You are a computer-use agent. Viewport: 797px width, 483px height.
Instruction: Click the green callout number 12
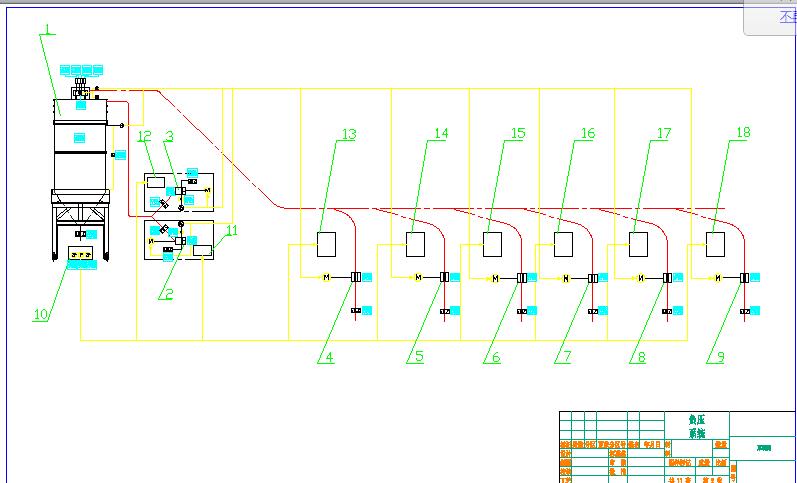[x=144, y=136]
